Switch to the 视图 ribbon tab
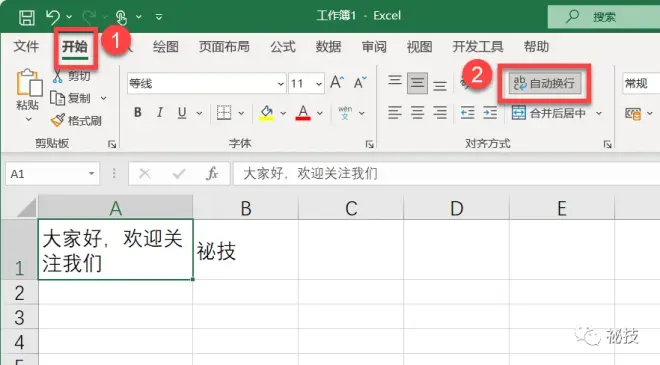Screen dimensions: 660x365 click(419, 47)
